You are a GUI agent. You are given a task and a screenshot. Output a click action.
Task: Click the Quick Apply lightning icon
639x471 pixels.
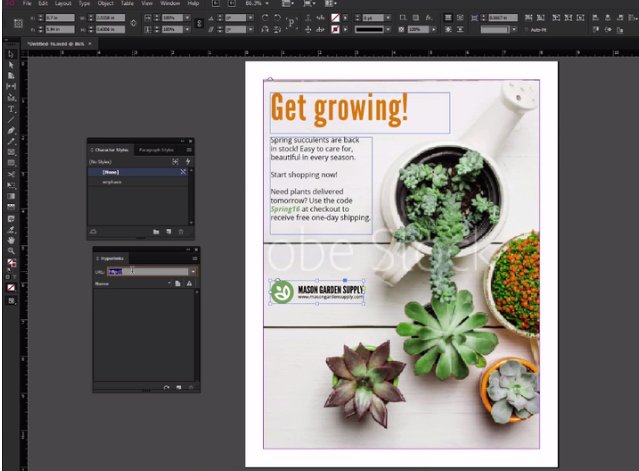pos(188,162)
